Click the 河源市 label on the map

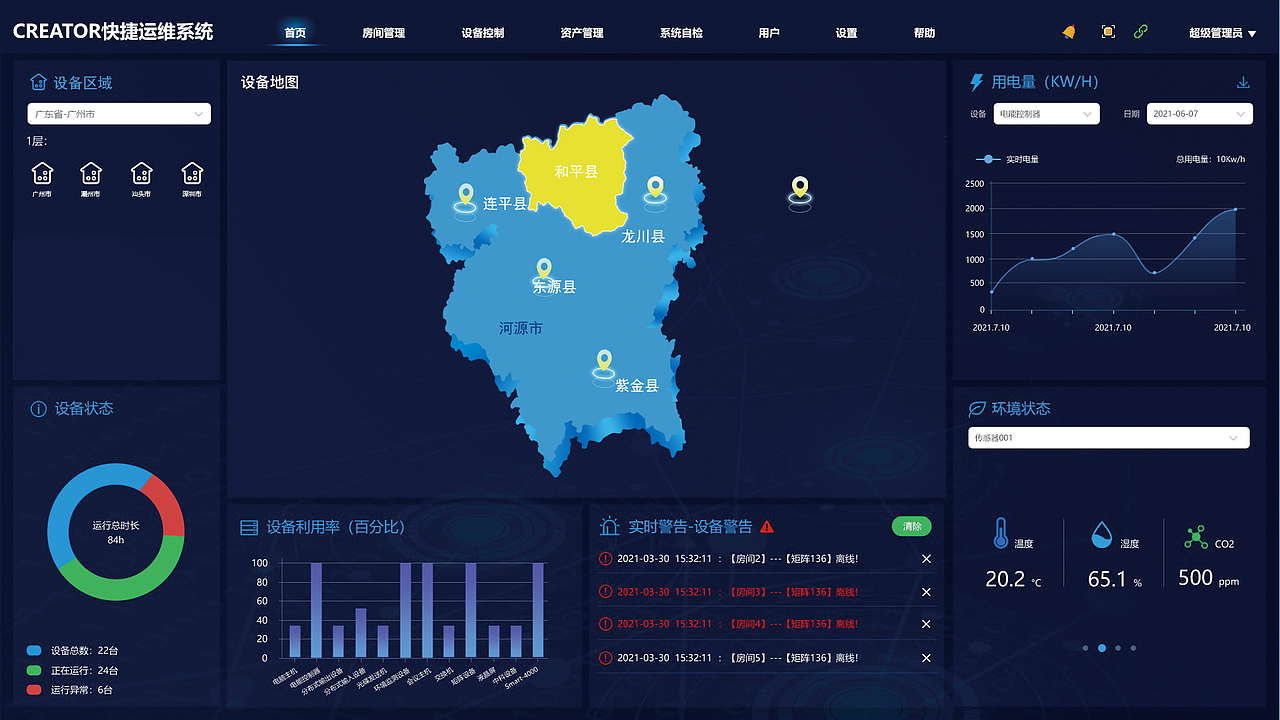(x=520, y=328)
